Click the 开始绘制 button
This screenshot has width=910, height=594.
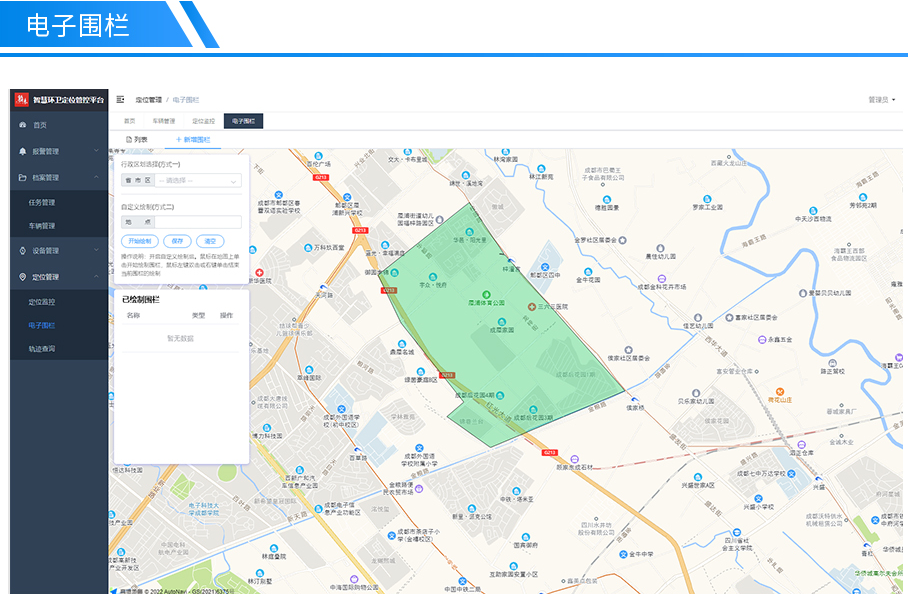click(x=140, y=241)
